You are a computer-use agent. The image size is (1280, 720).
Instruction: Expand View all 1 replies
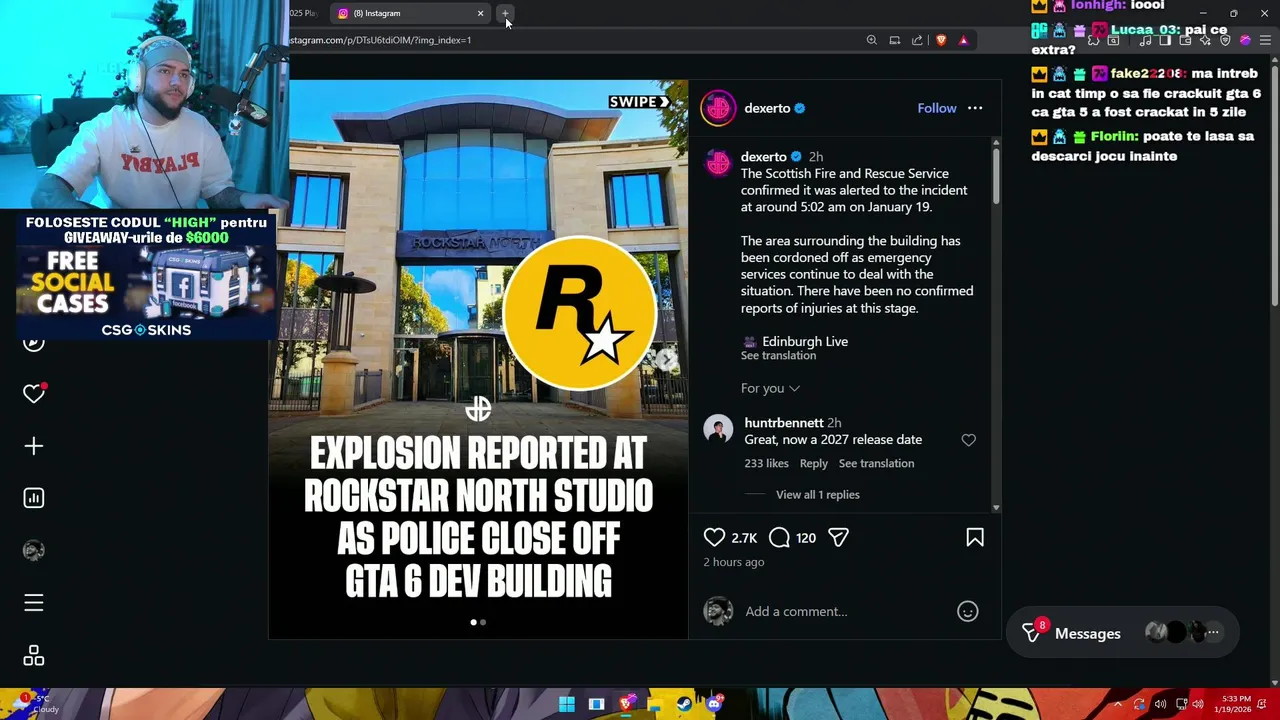pyautogui.click(x=817, y=495)
